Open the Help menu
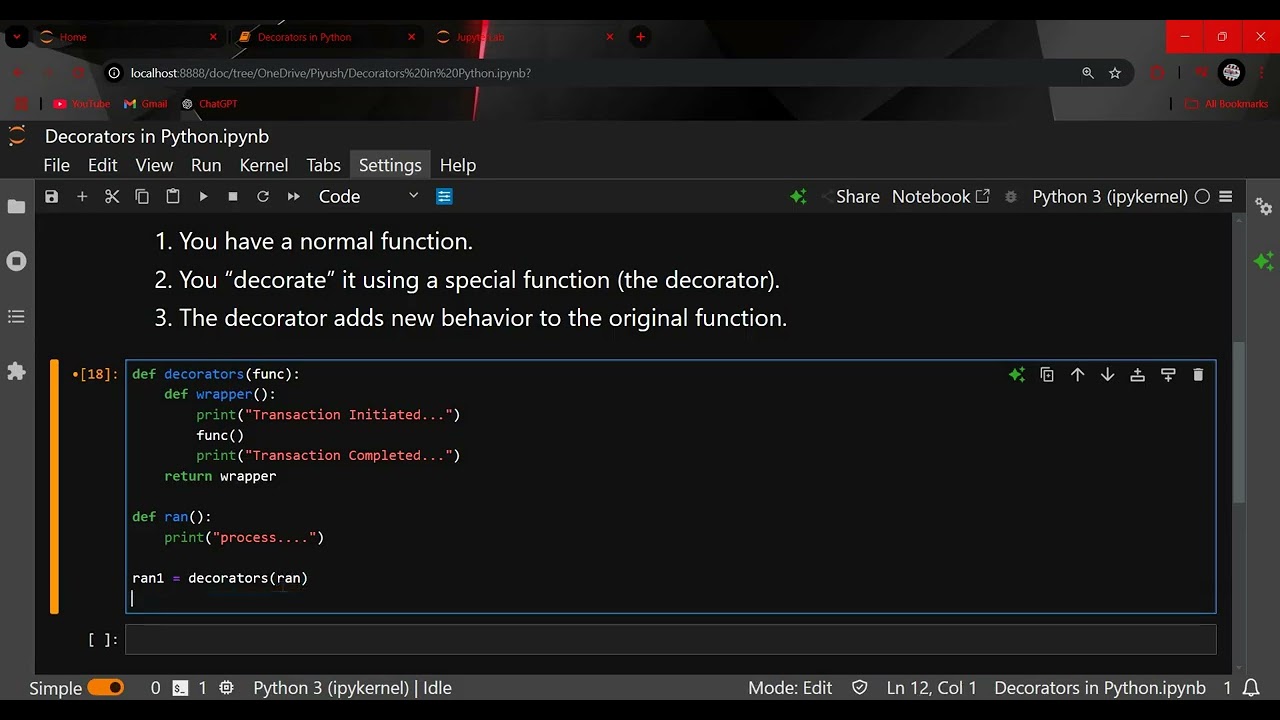Image resolution: width=1280 pixels, height=720 pixels. (458, 165)
